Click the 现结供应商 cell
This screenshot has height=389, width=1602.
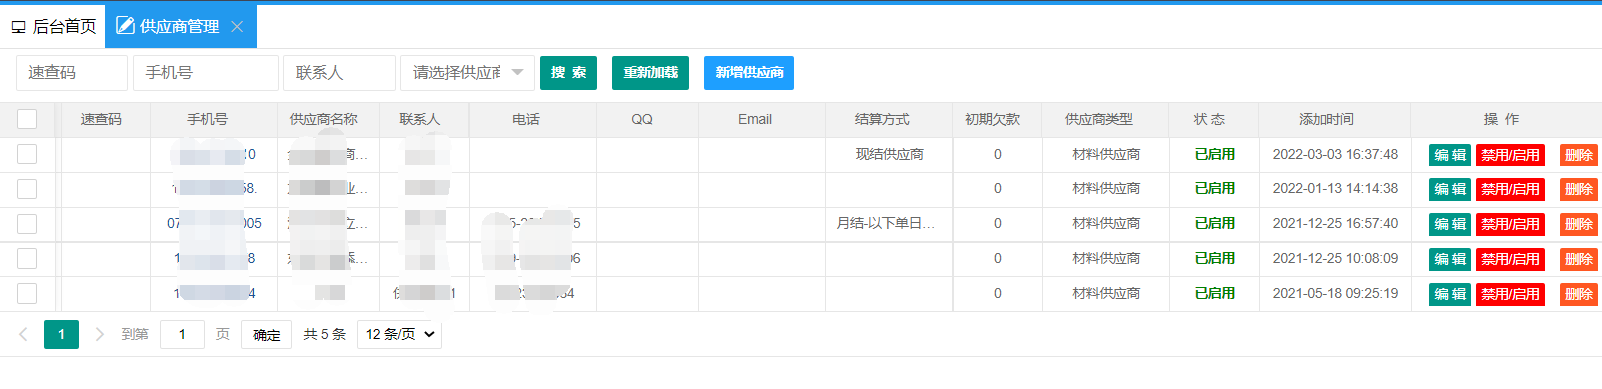tap(889, 154)
